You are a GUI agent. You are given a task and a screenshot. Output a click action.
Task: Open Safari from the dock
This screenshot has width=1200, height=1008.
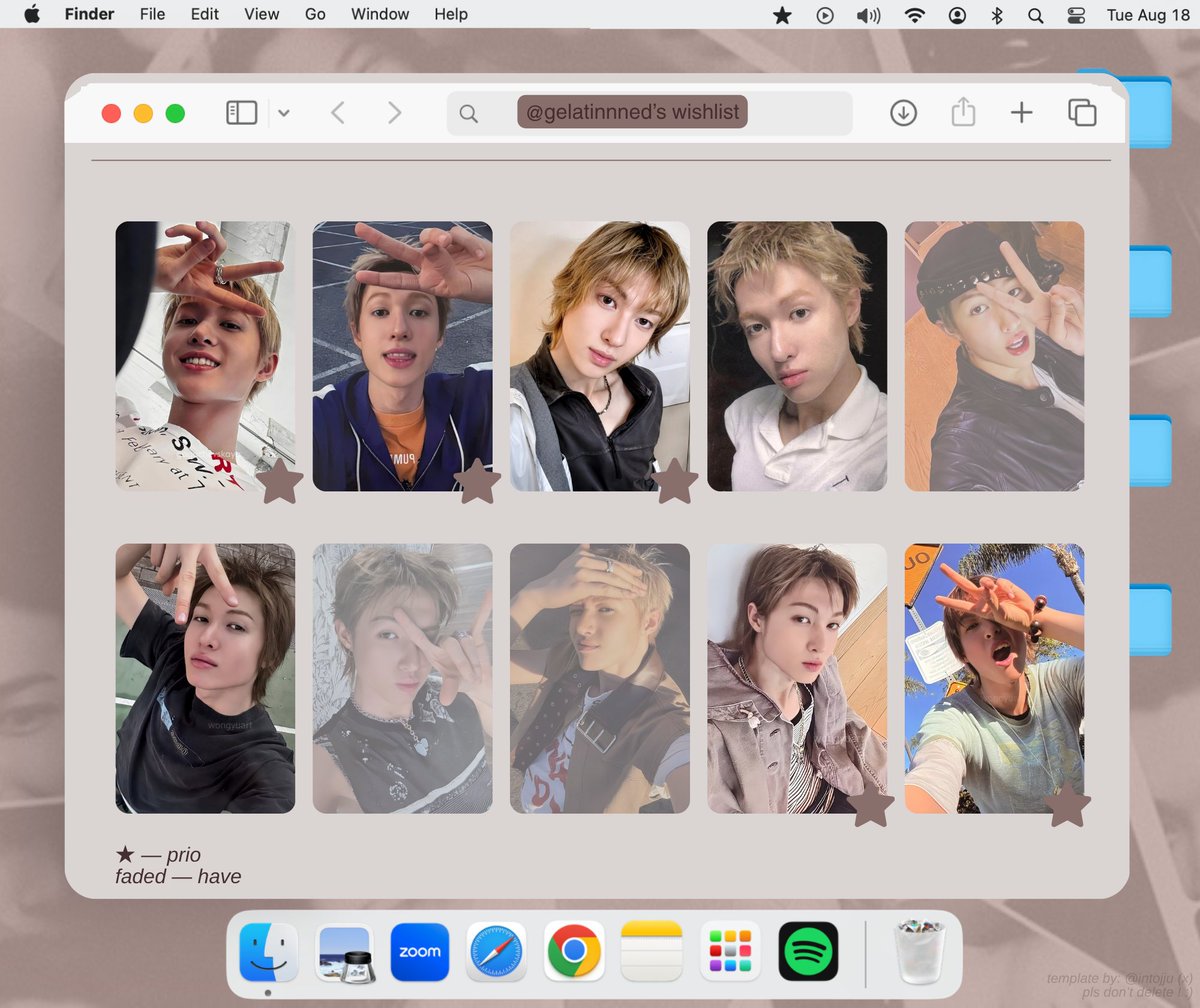496,951
